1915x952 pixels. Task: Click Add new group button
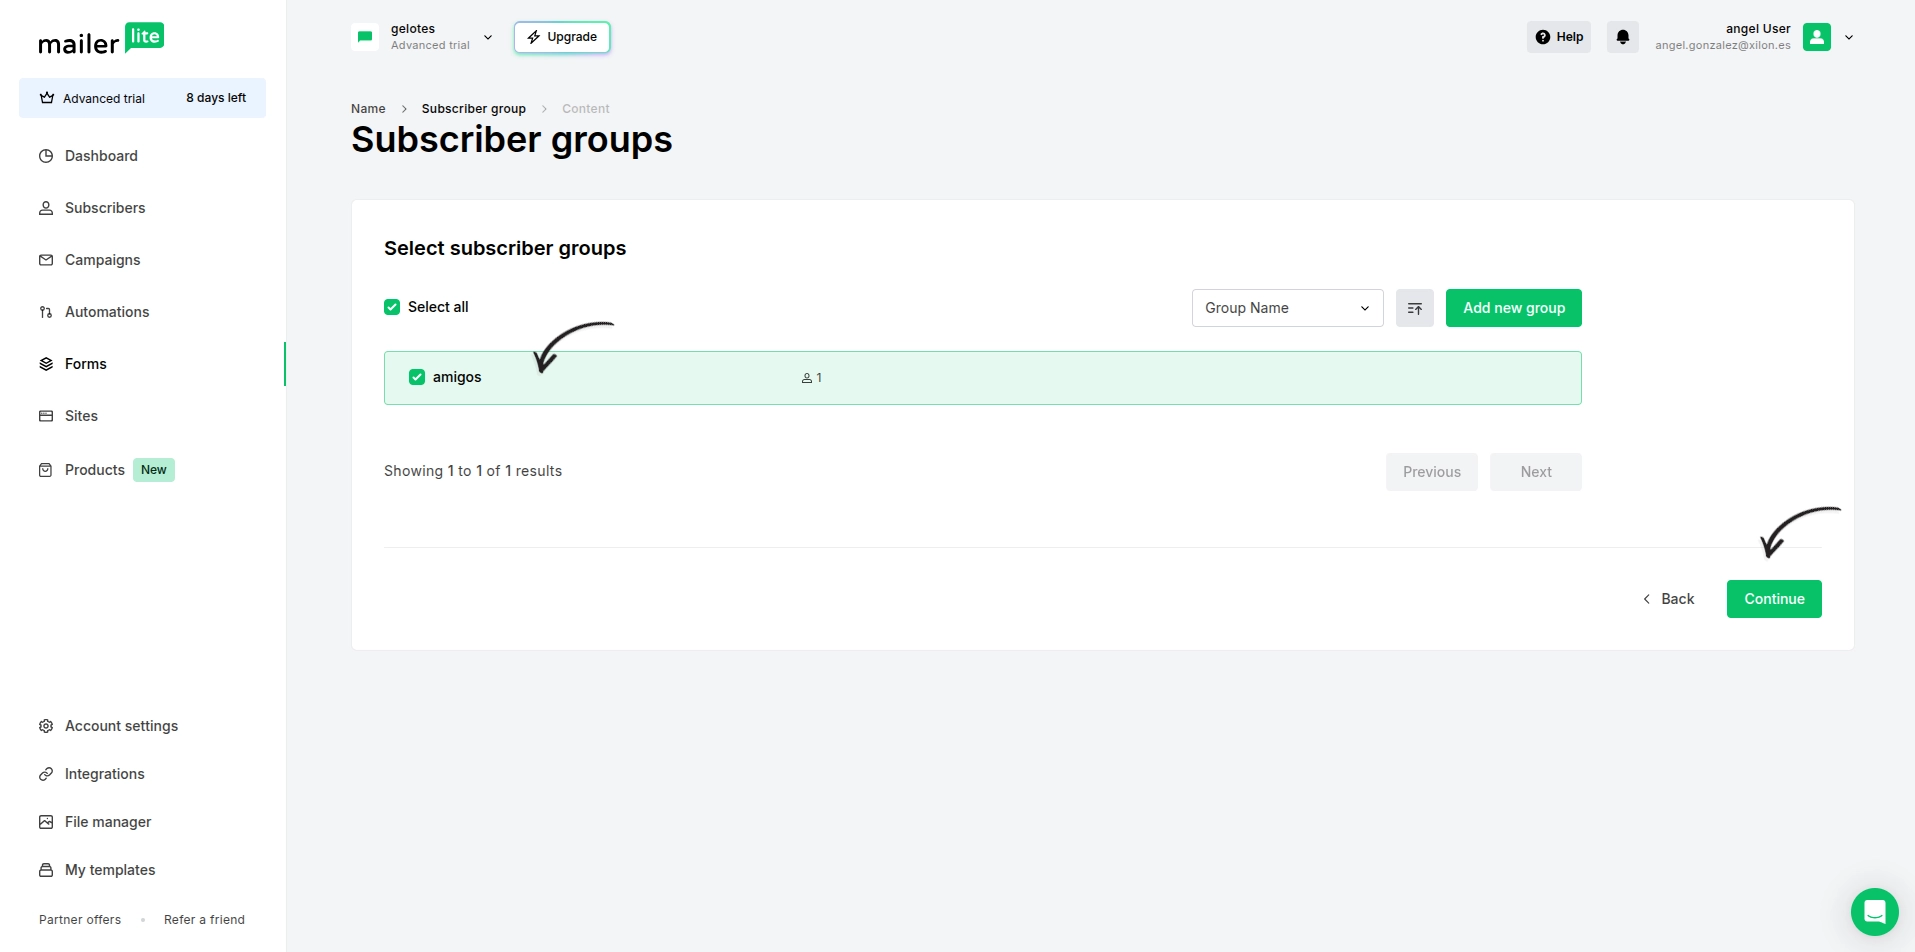coord(1513,308)
